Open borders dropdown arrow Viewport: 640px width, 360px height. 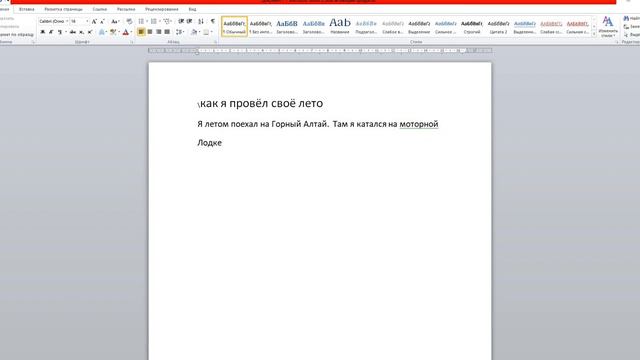(x=211, y=32)
